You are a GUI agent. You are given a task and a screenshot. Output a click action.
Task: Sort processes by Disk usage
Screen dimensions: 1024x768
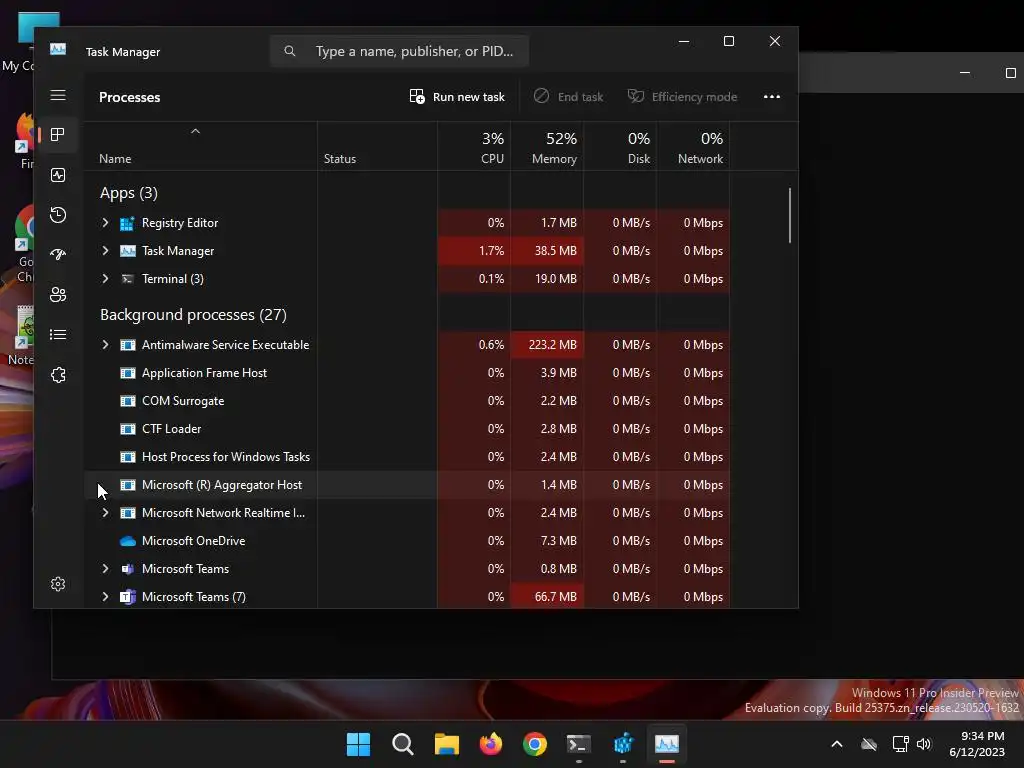click(620, 148)
